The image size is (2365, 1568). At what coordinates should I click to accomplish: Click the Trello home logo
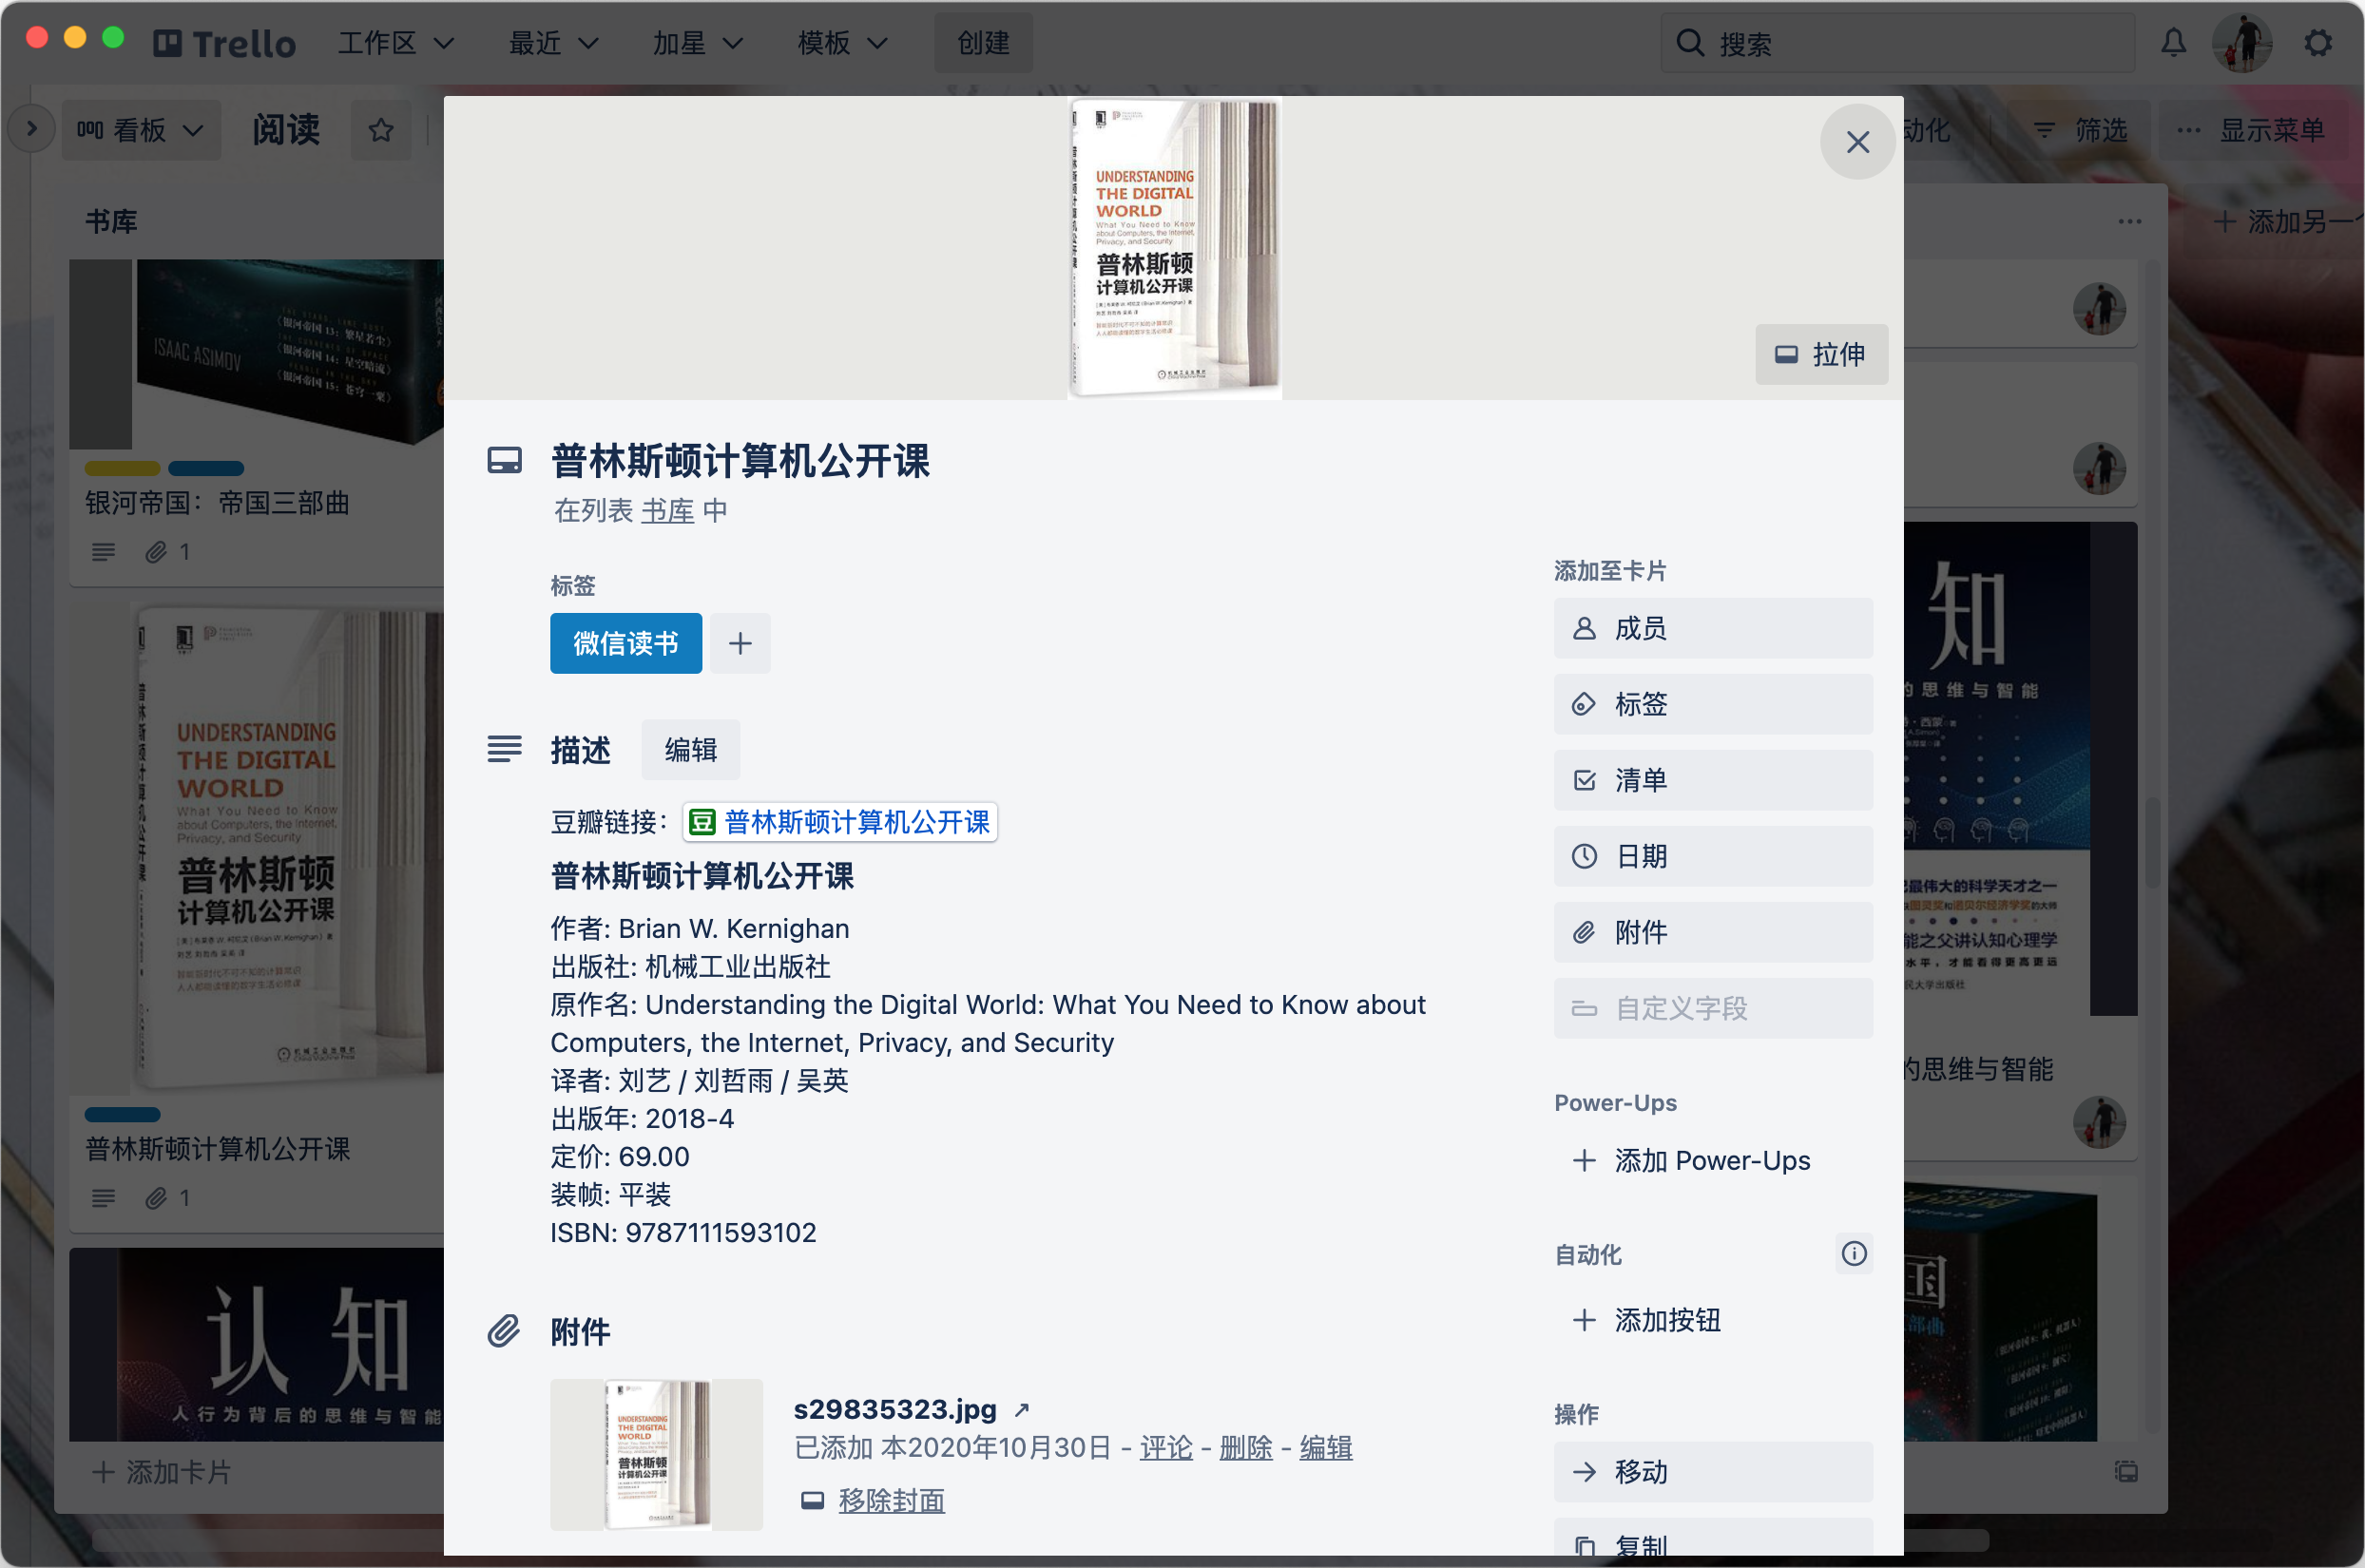click(x=224, y=43)
